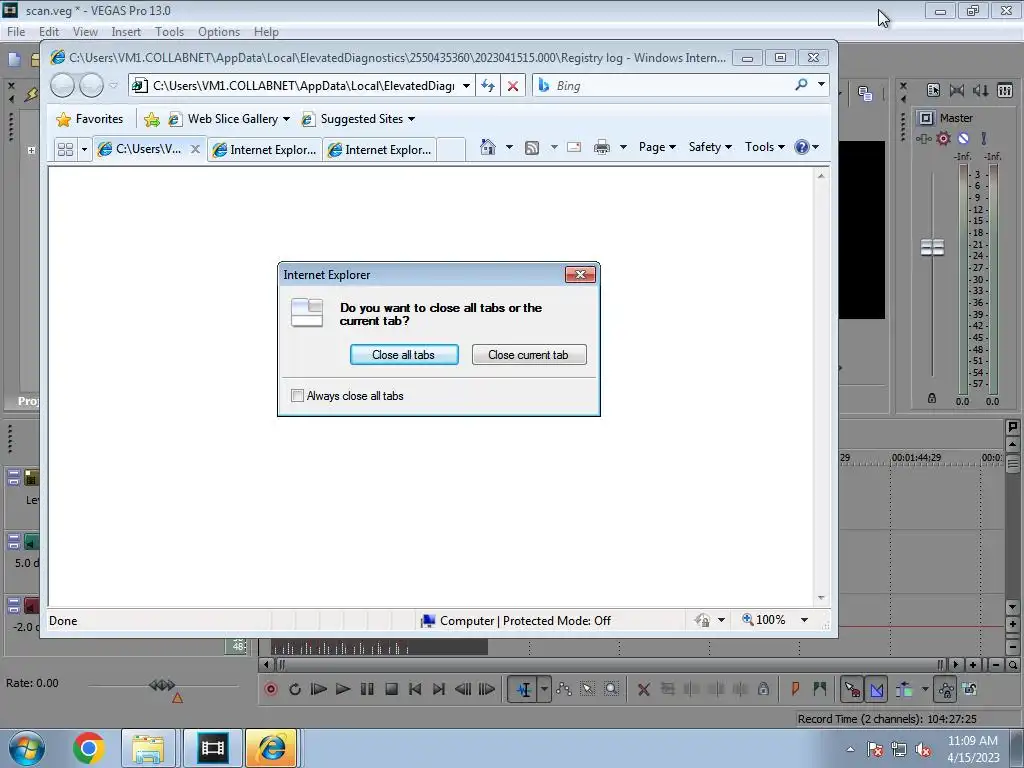This screenshot has height=768, width=1024.
Task: Click the Stop button in VEGAS transport
Action: tap(391, 689)
